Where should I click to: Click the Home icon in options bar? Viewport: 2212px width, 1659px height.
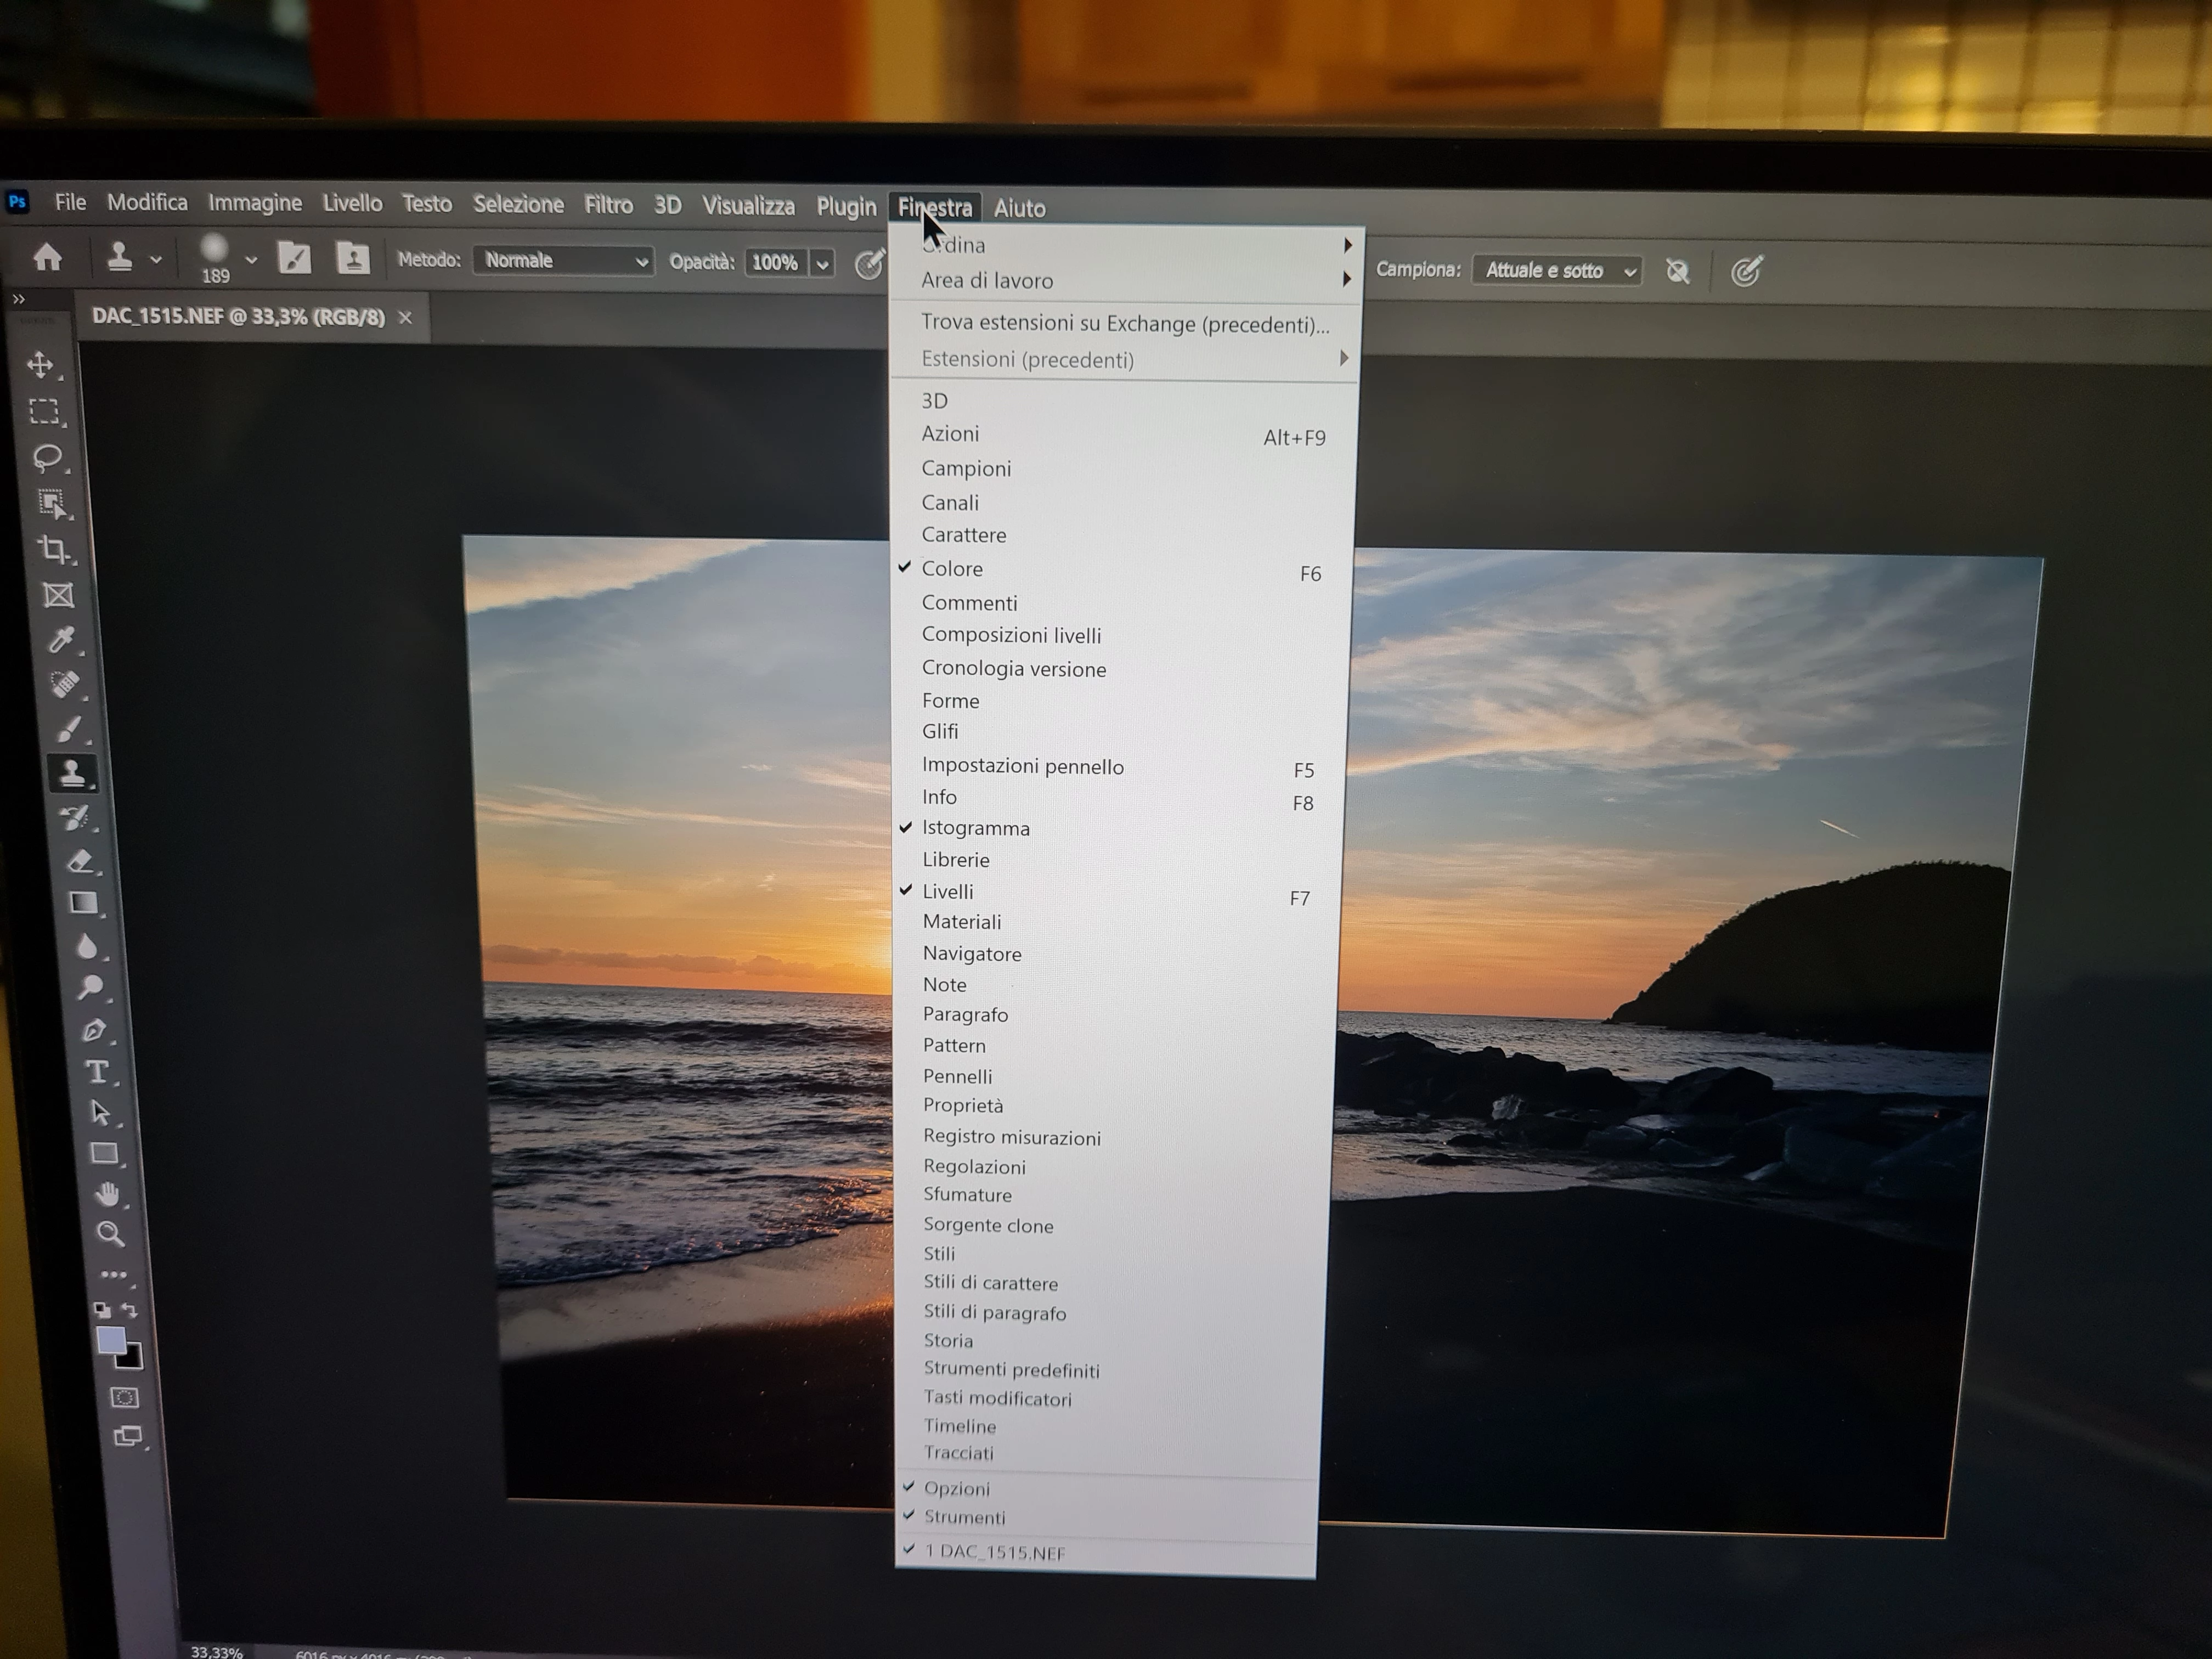coord(47,258)
